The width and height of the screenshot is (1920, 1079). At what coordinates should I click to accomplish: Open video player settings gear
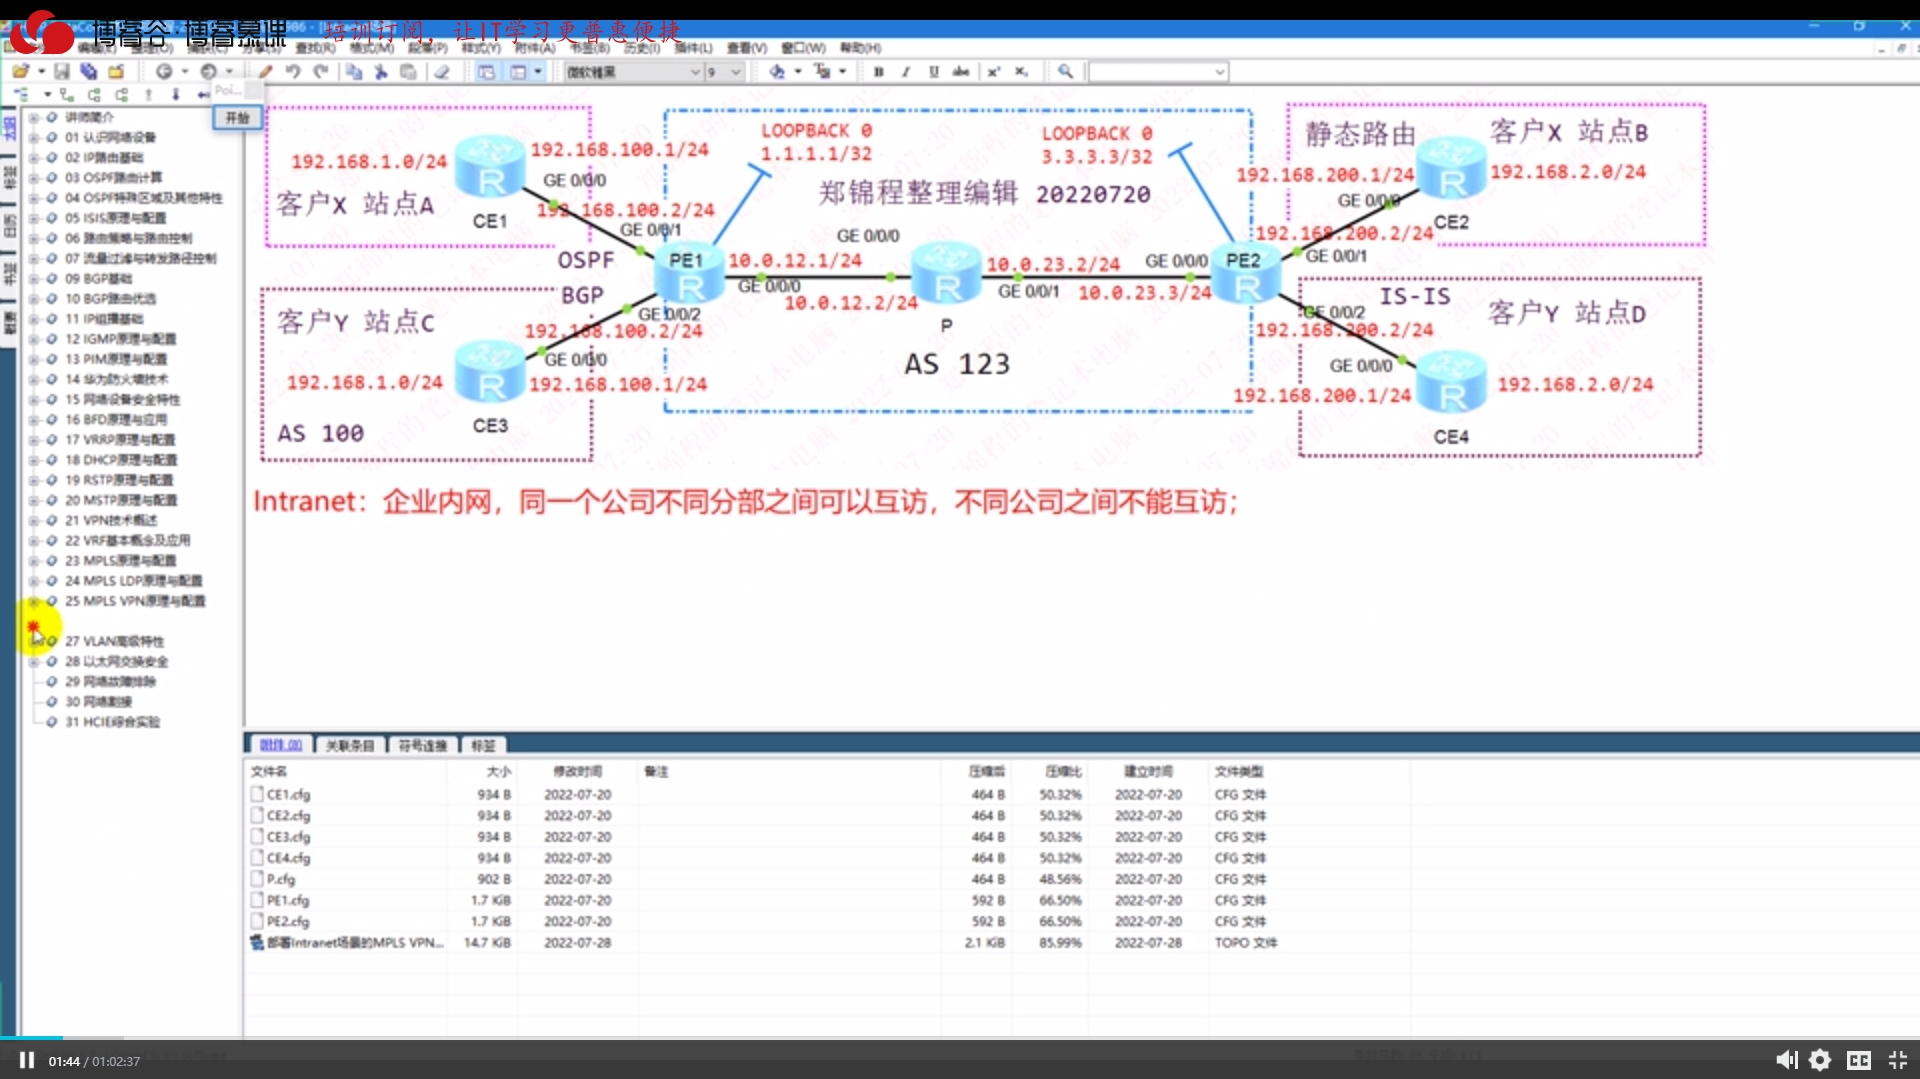pyautogui.click(x=1820, y=1060)
